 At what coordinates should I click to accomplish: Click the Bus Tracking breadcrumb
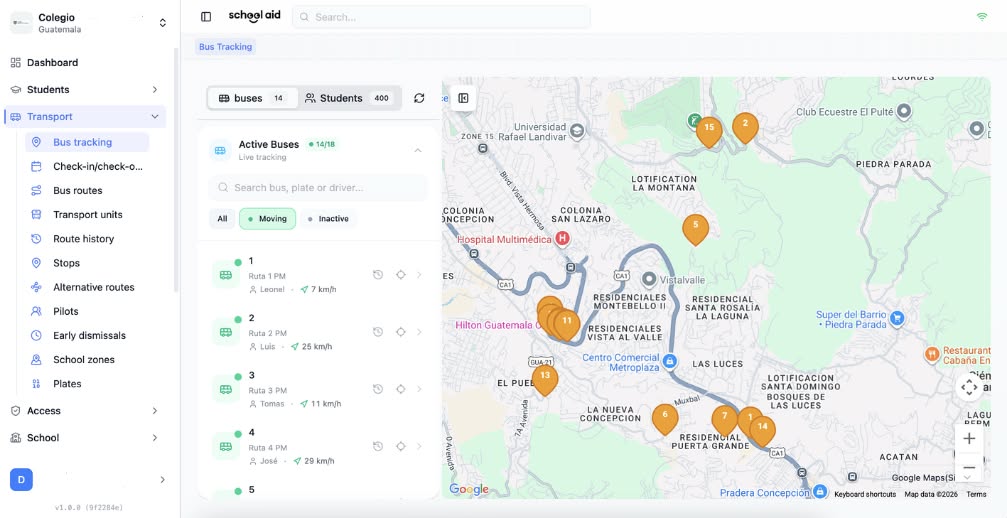[225, 47]
